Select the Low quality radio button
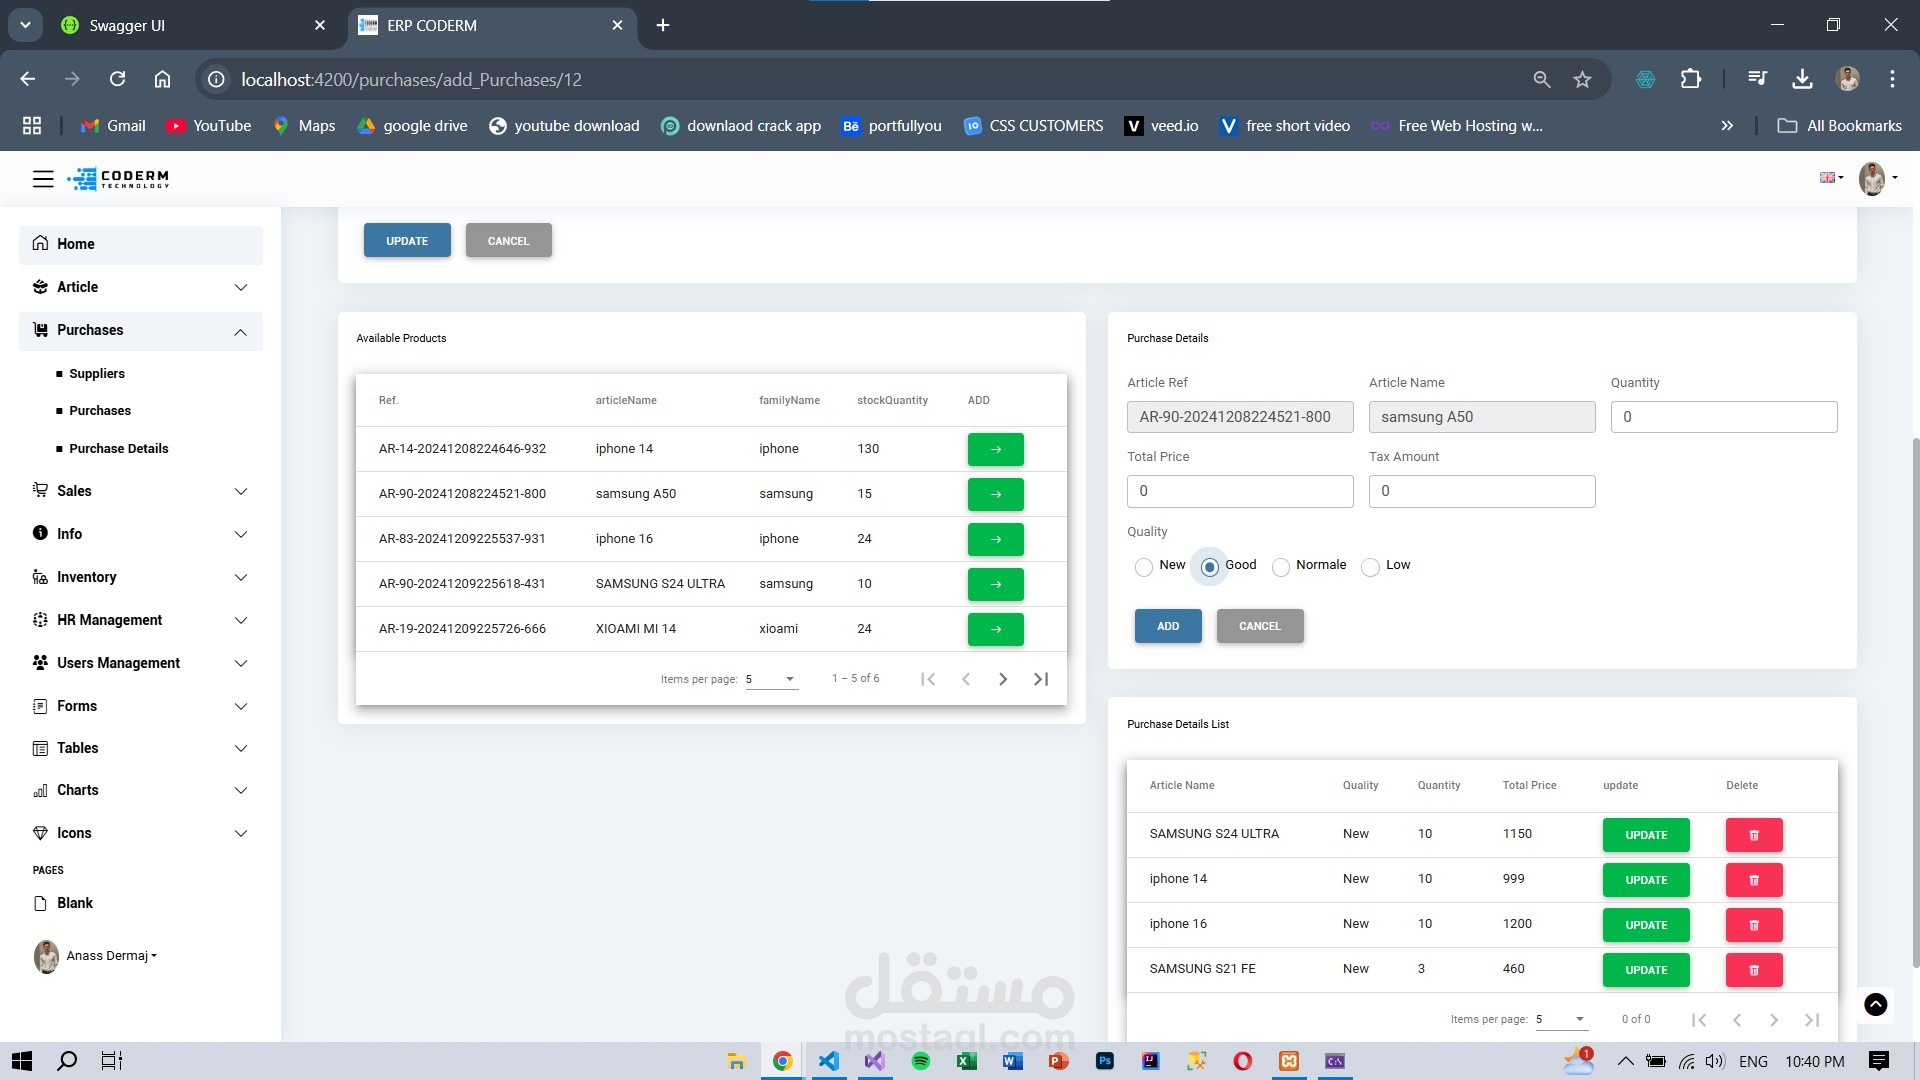The image size is (1920, 1080). click(1371, 567)
